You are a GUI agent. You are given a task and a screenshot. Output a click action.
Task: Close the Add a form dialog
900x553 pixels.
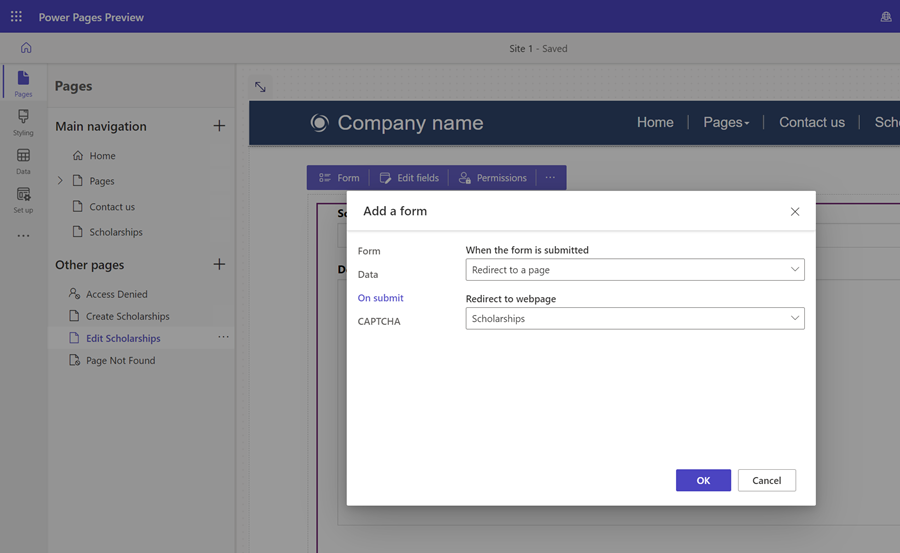click(x=795, y=212)
